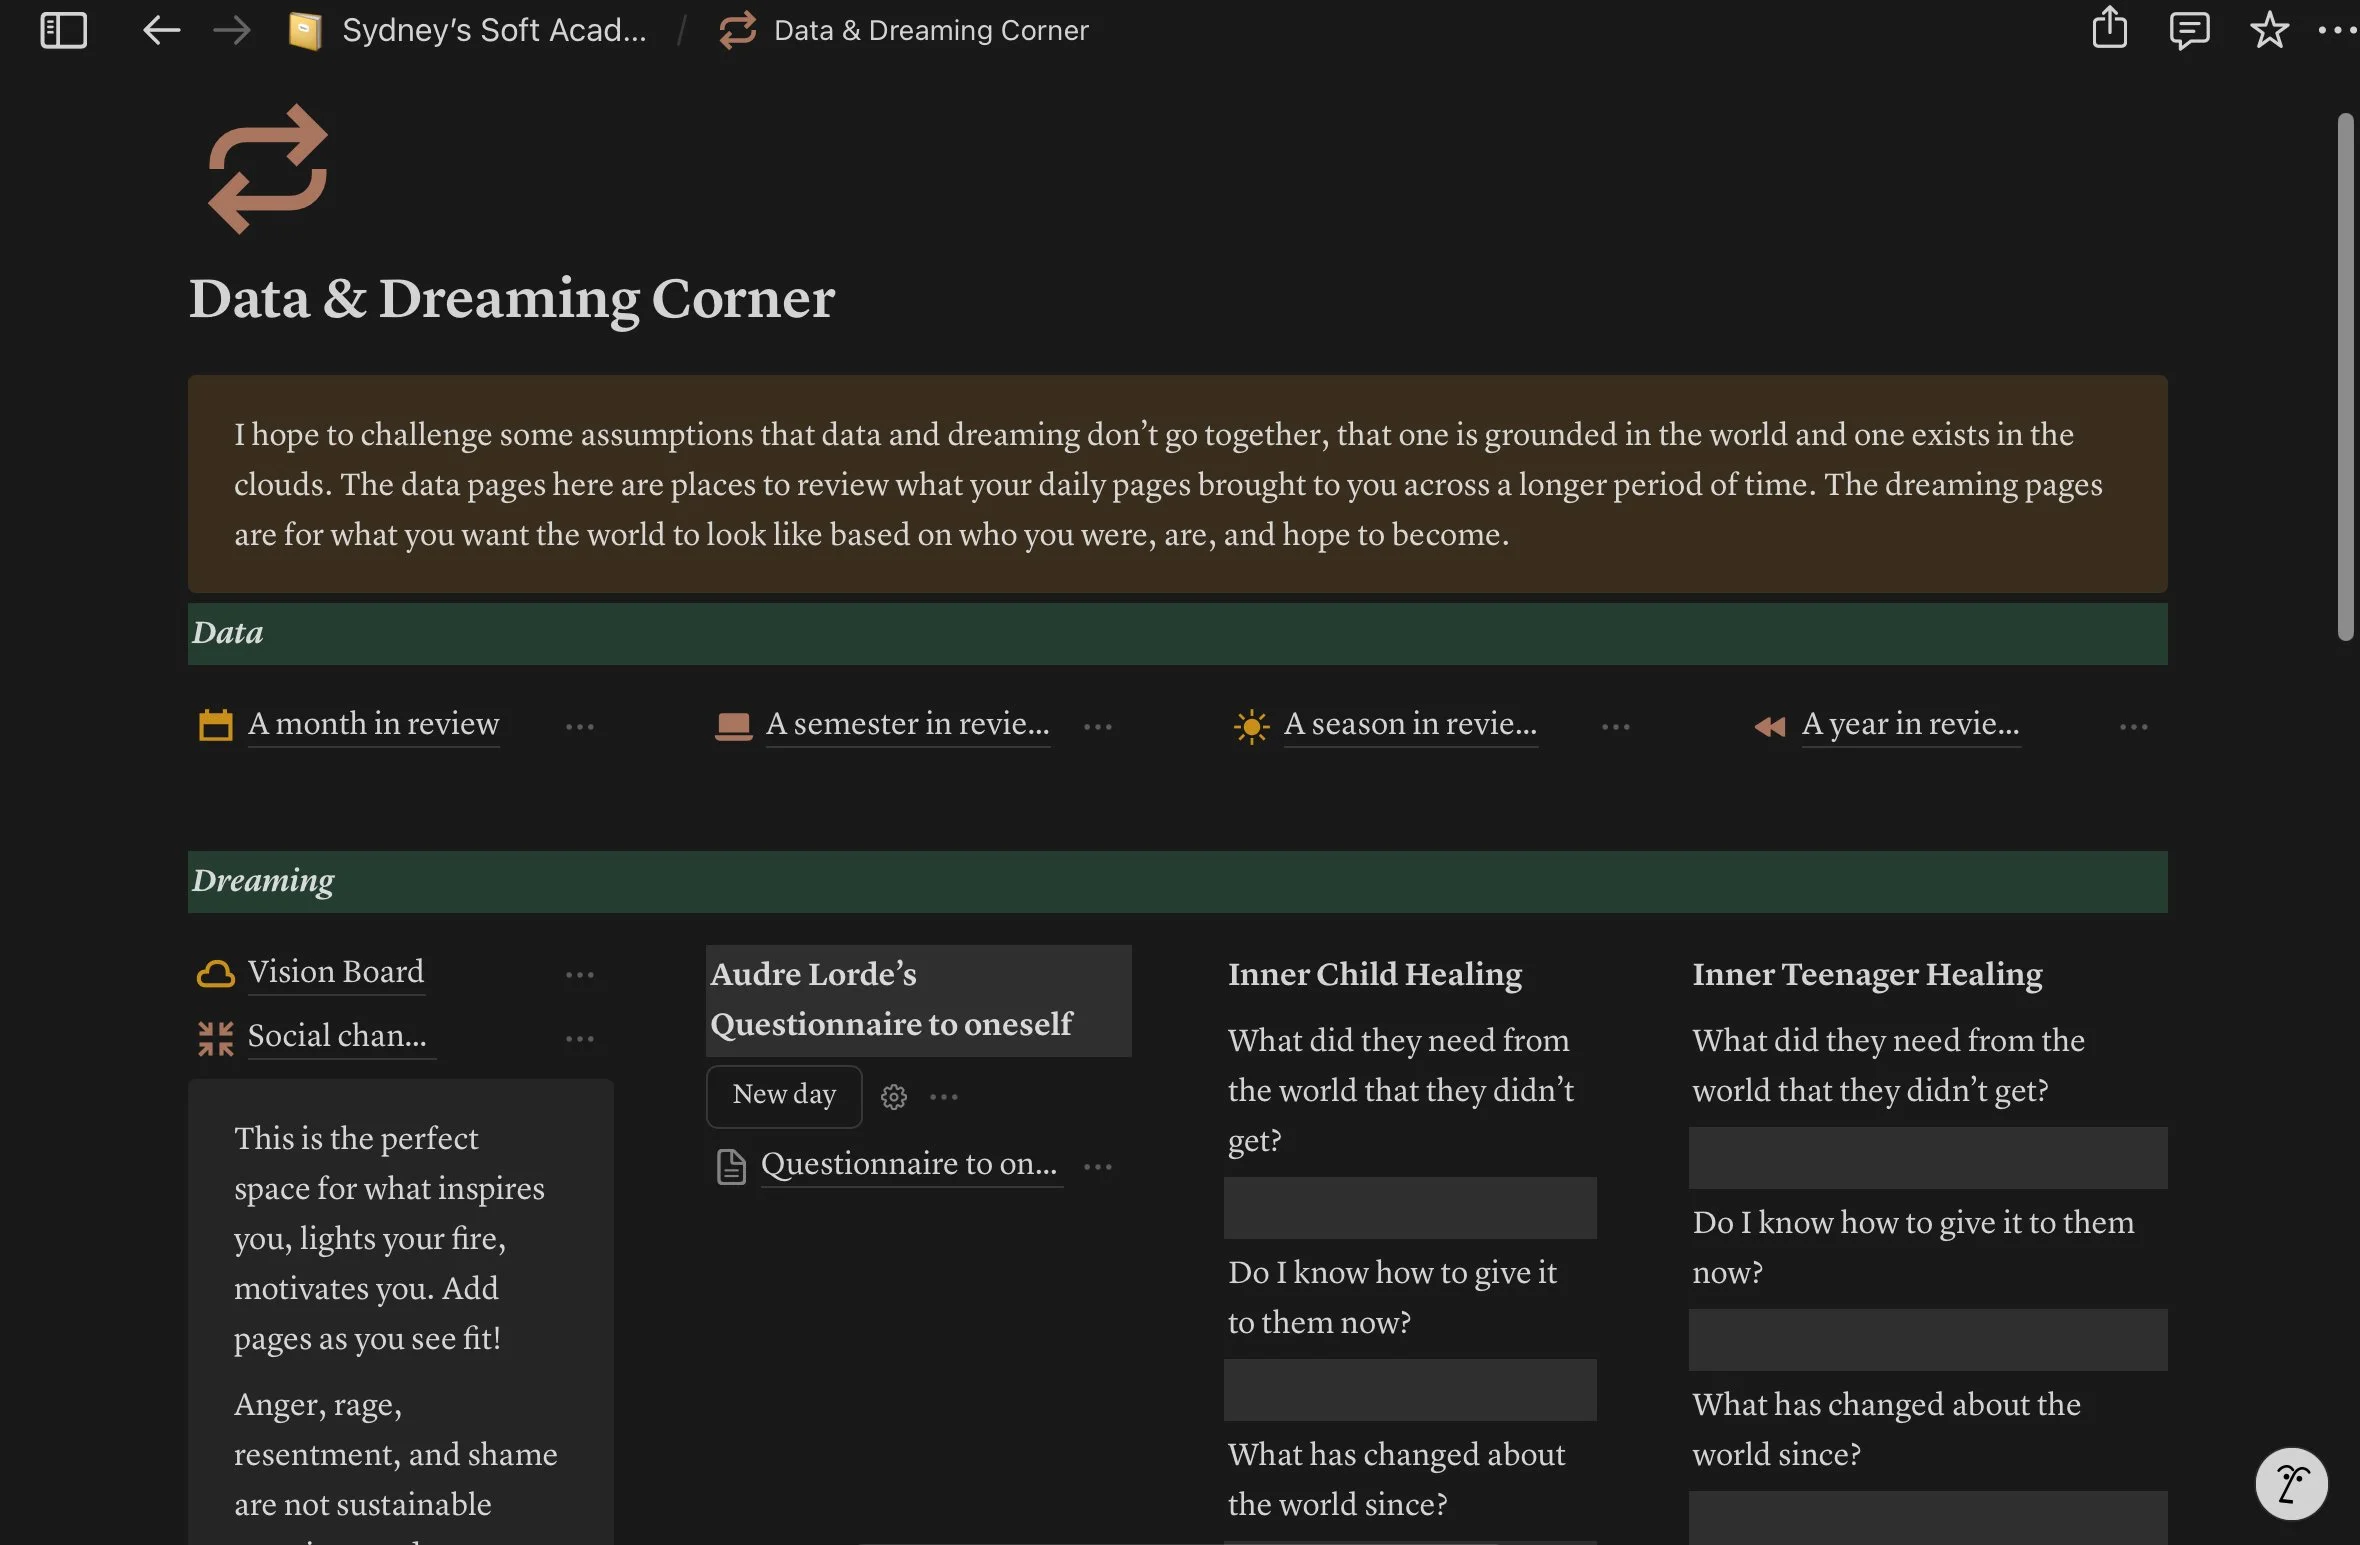Screen dimensions: 2360x1545
Task: Go forward with the right arrow
Action: pos(231,30)
